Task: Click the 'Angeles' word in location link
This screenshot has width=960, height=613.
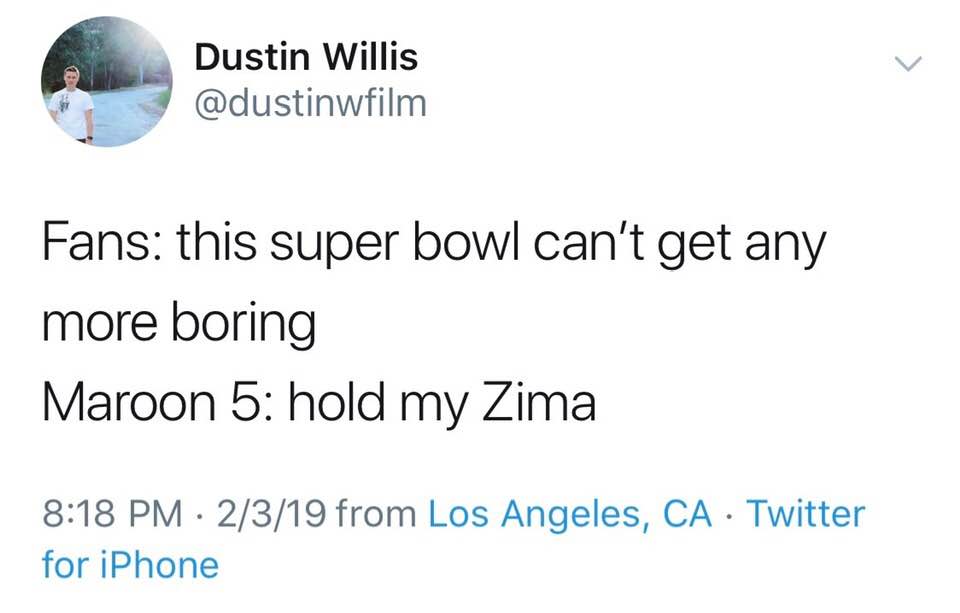Action: 572,516
